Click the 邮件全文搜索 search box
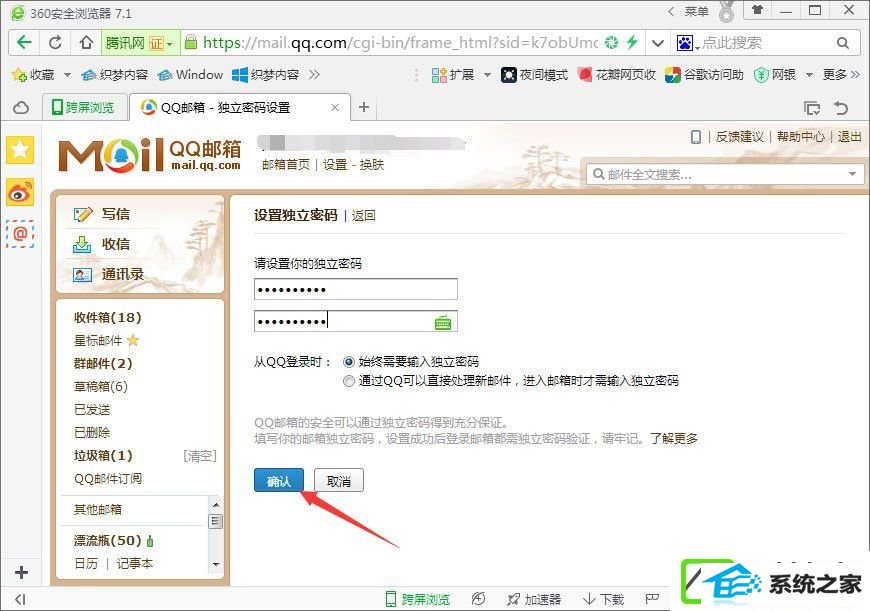The height and width of the screenshot is (611, 870). [725, 174]
